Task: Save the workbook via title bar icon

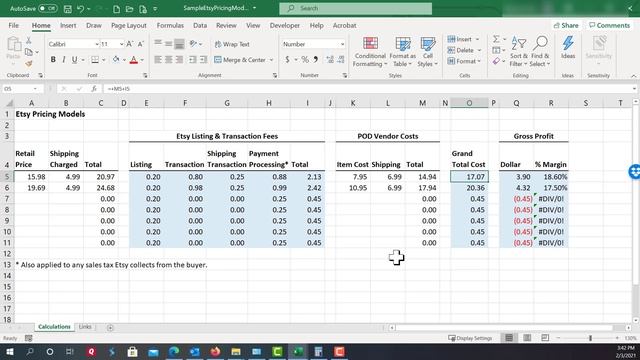Action: (x=68, y=8)
